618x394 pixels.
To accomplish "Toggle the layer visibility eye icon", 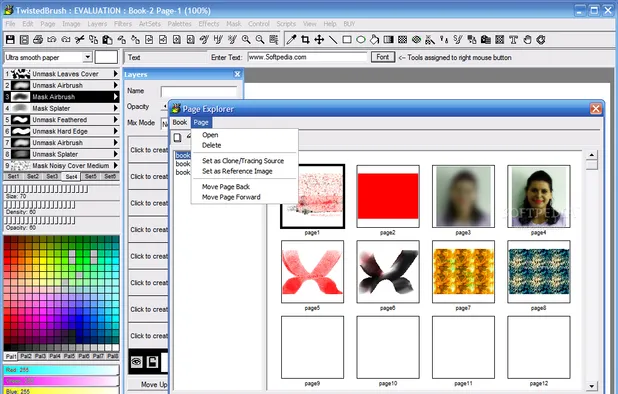I will coord(136,362).
